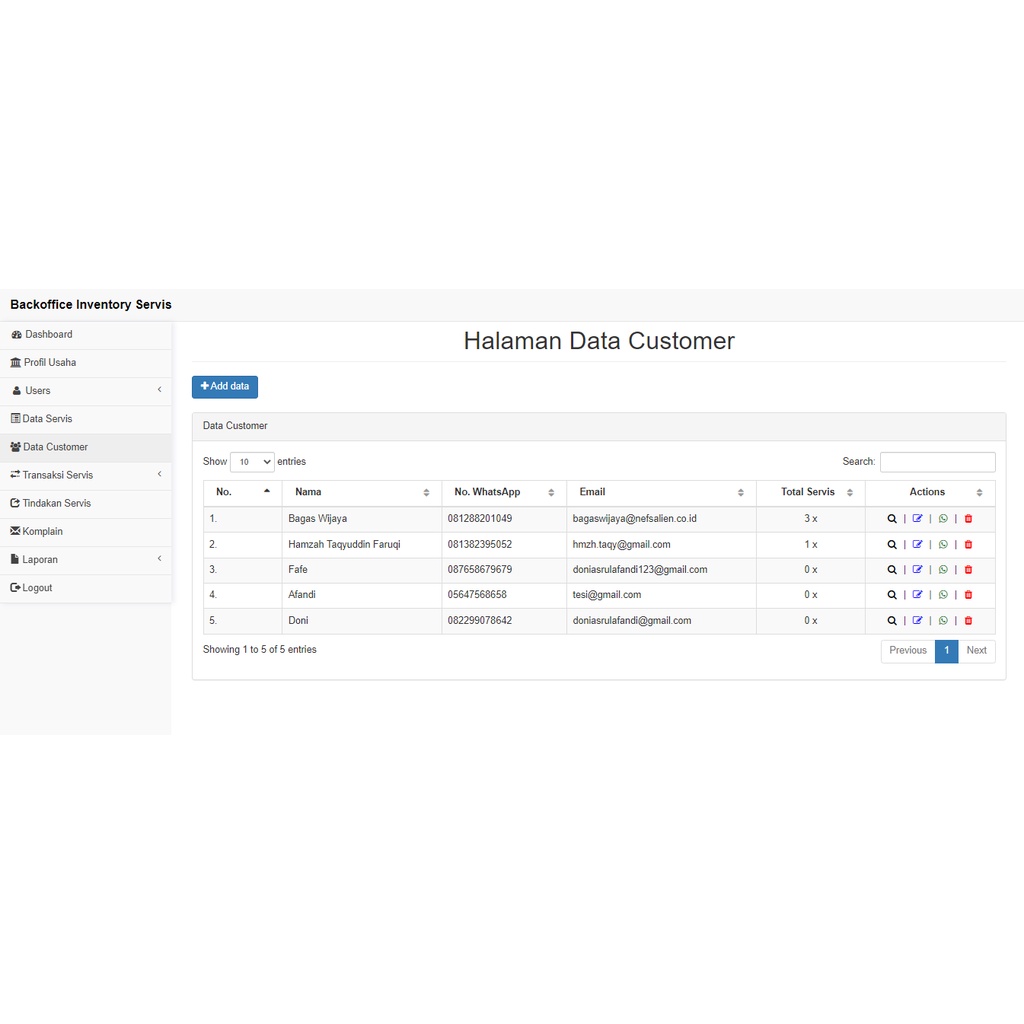The image size is (1024, 1024).
Task: Edit icon in Bagas Wijaya row
Action: 917,519
